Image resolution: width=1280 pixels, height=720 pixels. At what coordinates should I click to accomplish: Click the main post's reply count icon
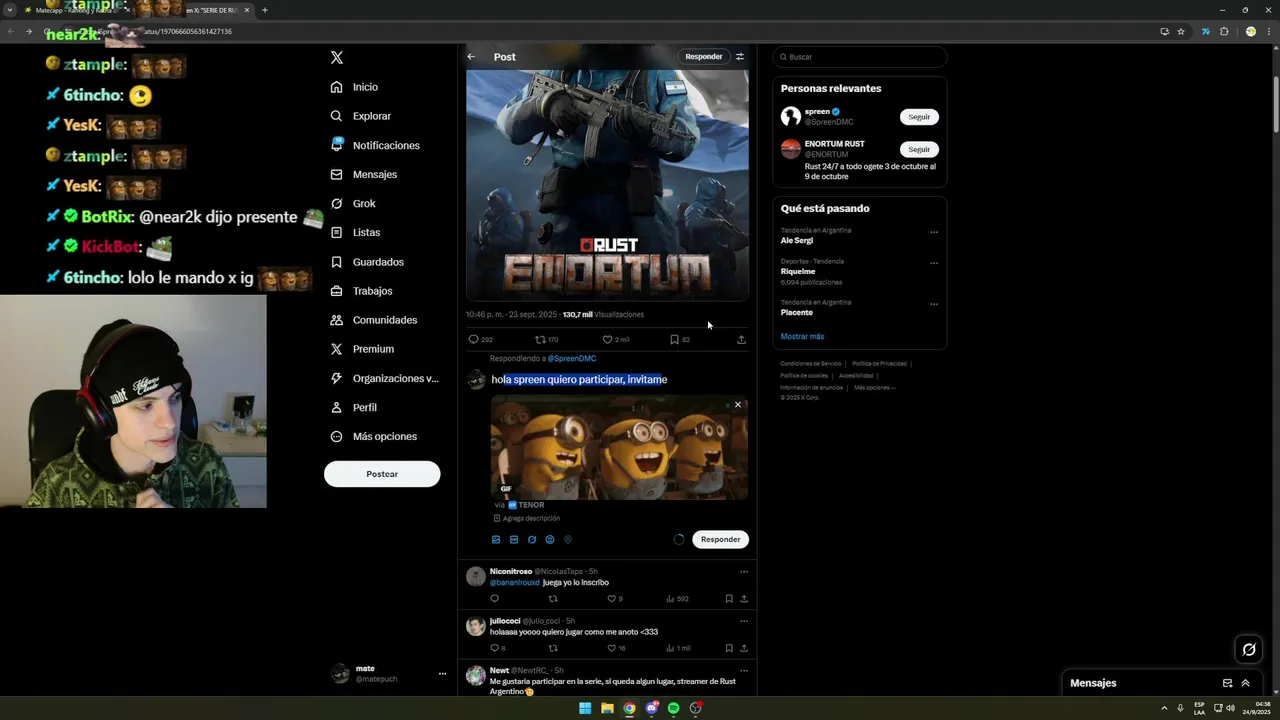(474, 339)
